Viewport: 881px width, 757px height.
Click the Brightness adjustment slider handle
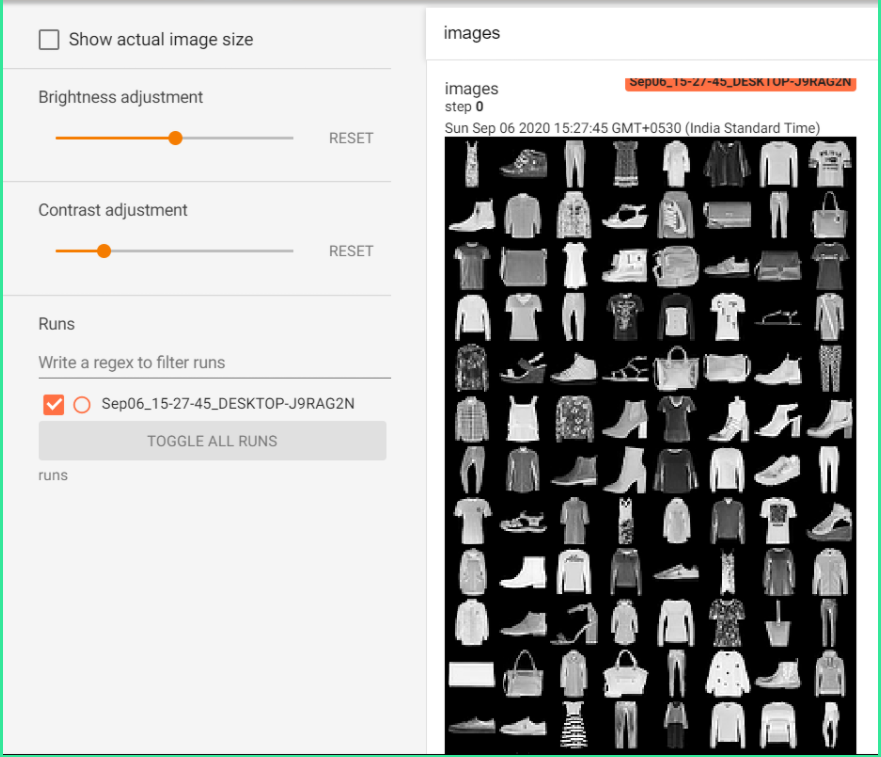(x=175, y=138)
